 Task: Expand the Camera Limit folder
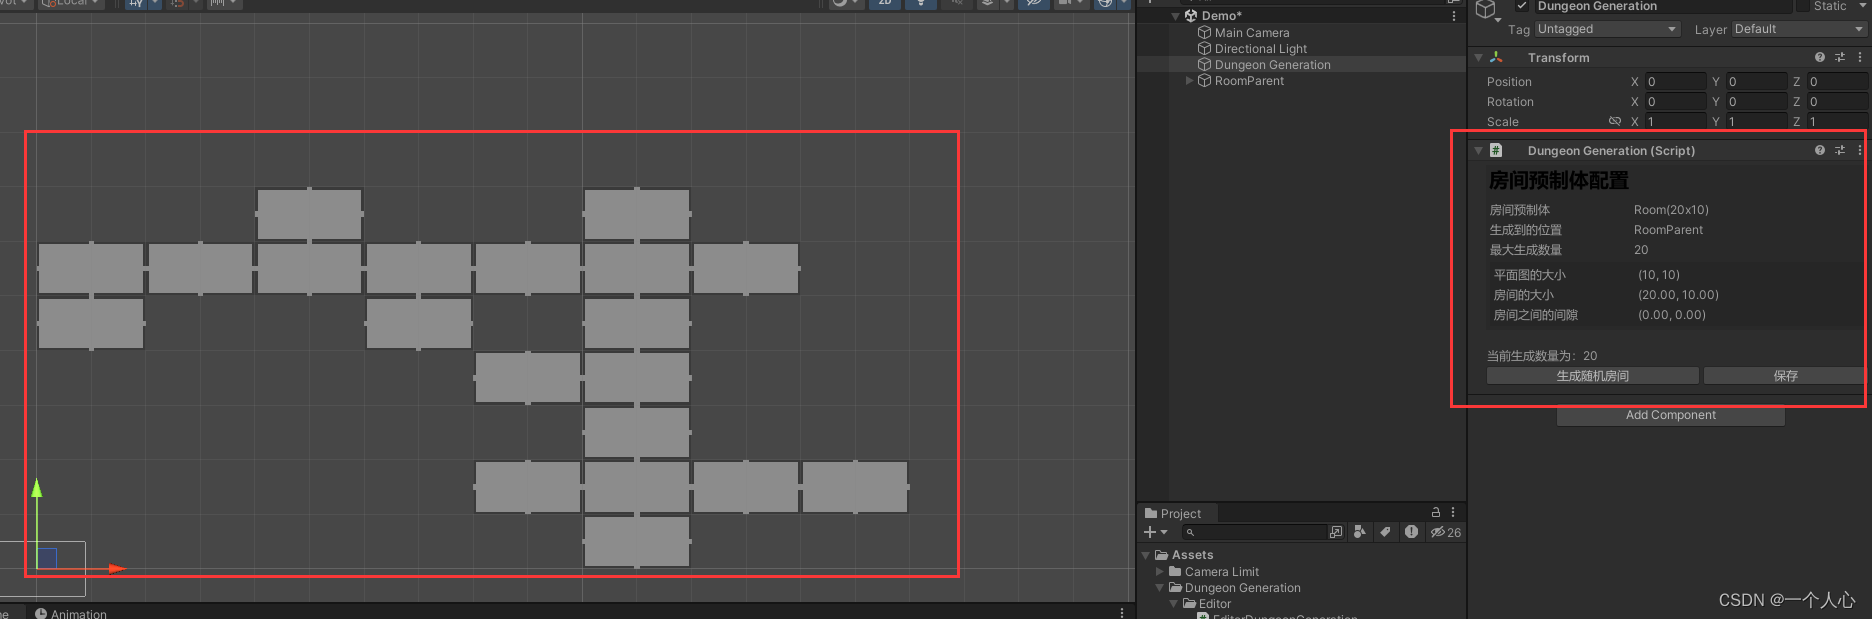(x=1160, y=572)
